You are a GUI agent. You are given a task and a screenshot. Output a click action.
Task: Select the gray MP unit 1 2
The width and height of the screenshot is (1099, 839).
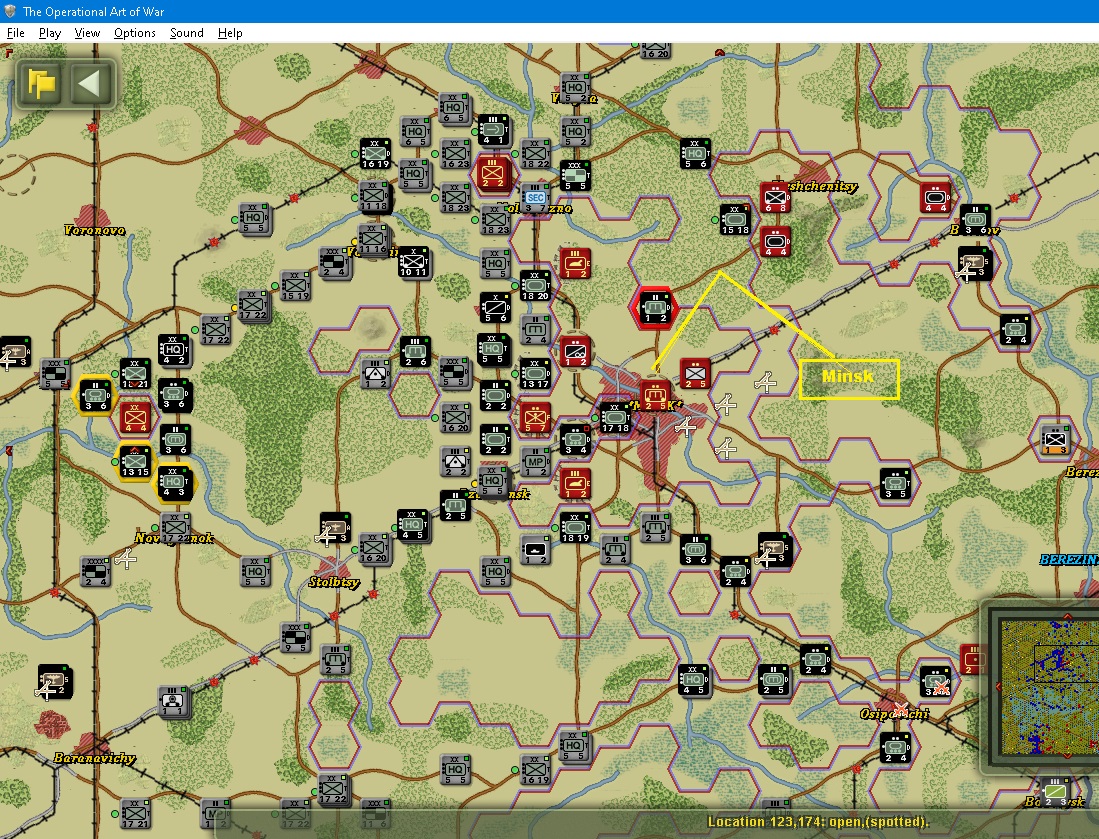[535, 463]
